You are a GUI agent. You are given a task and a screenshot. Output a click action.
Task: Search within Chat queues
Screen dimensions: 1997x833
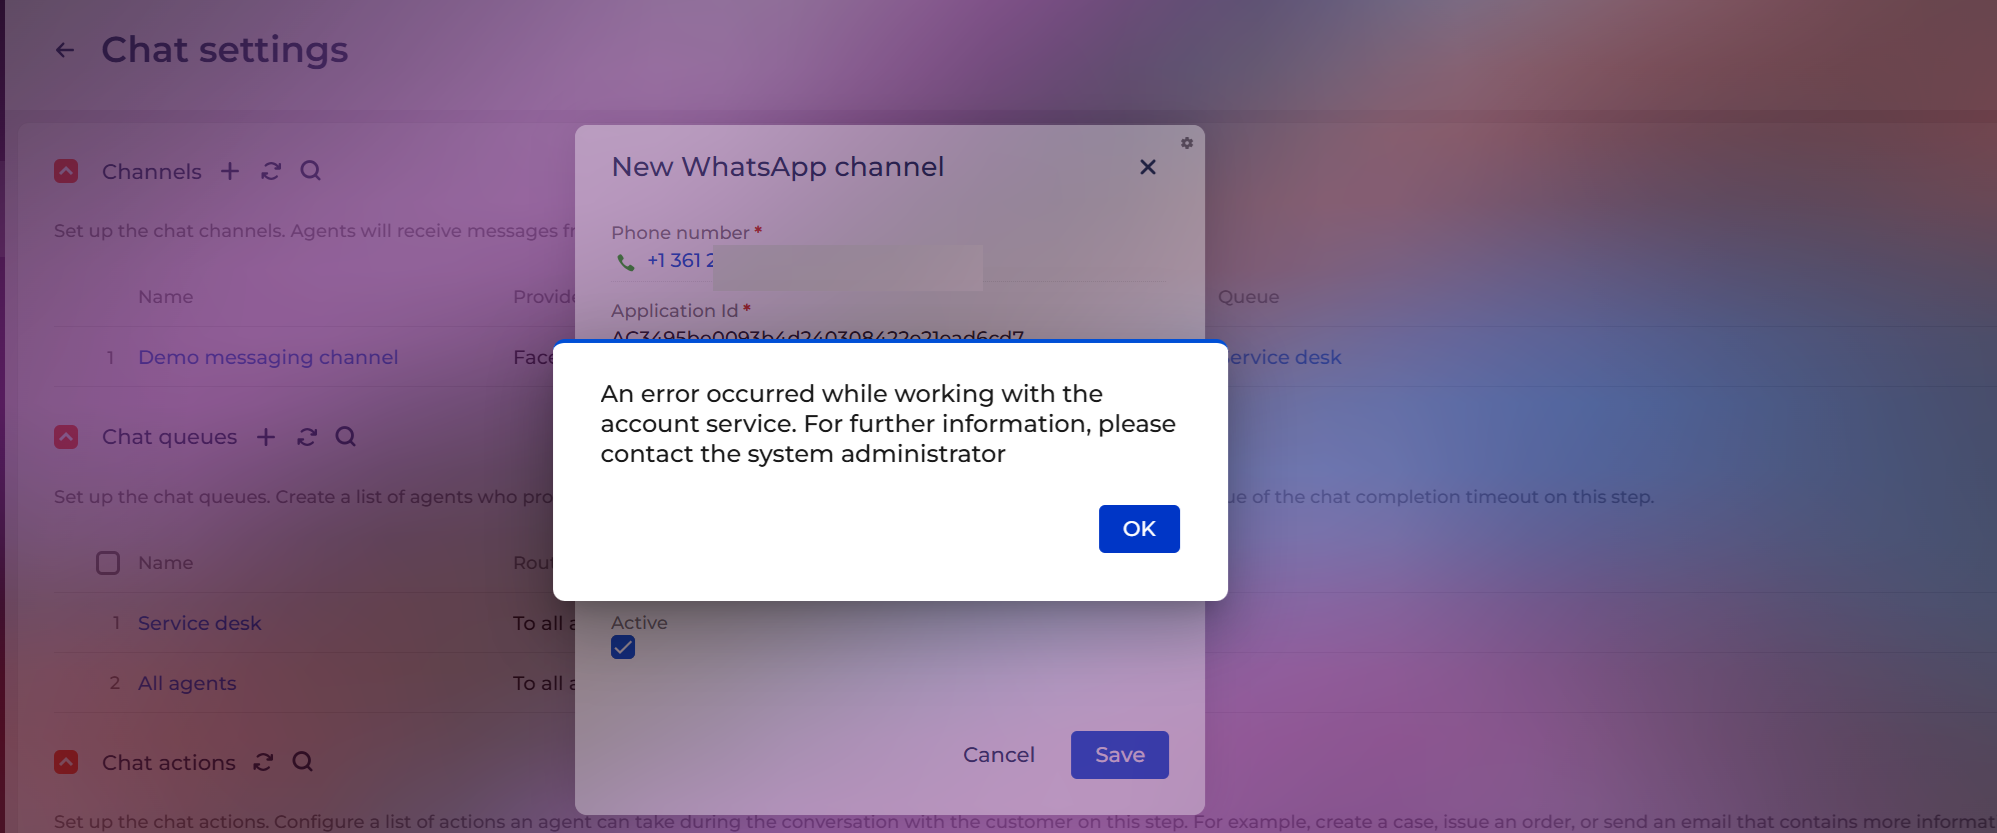(x=346, y=437)
